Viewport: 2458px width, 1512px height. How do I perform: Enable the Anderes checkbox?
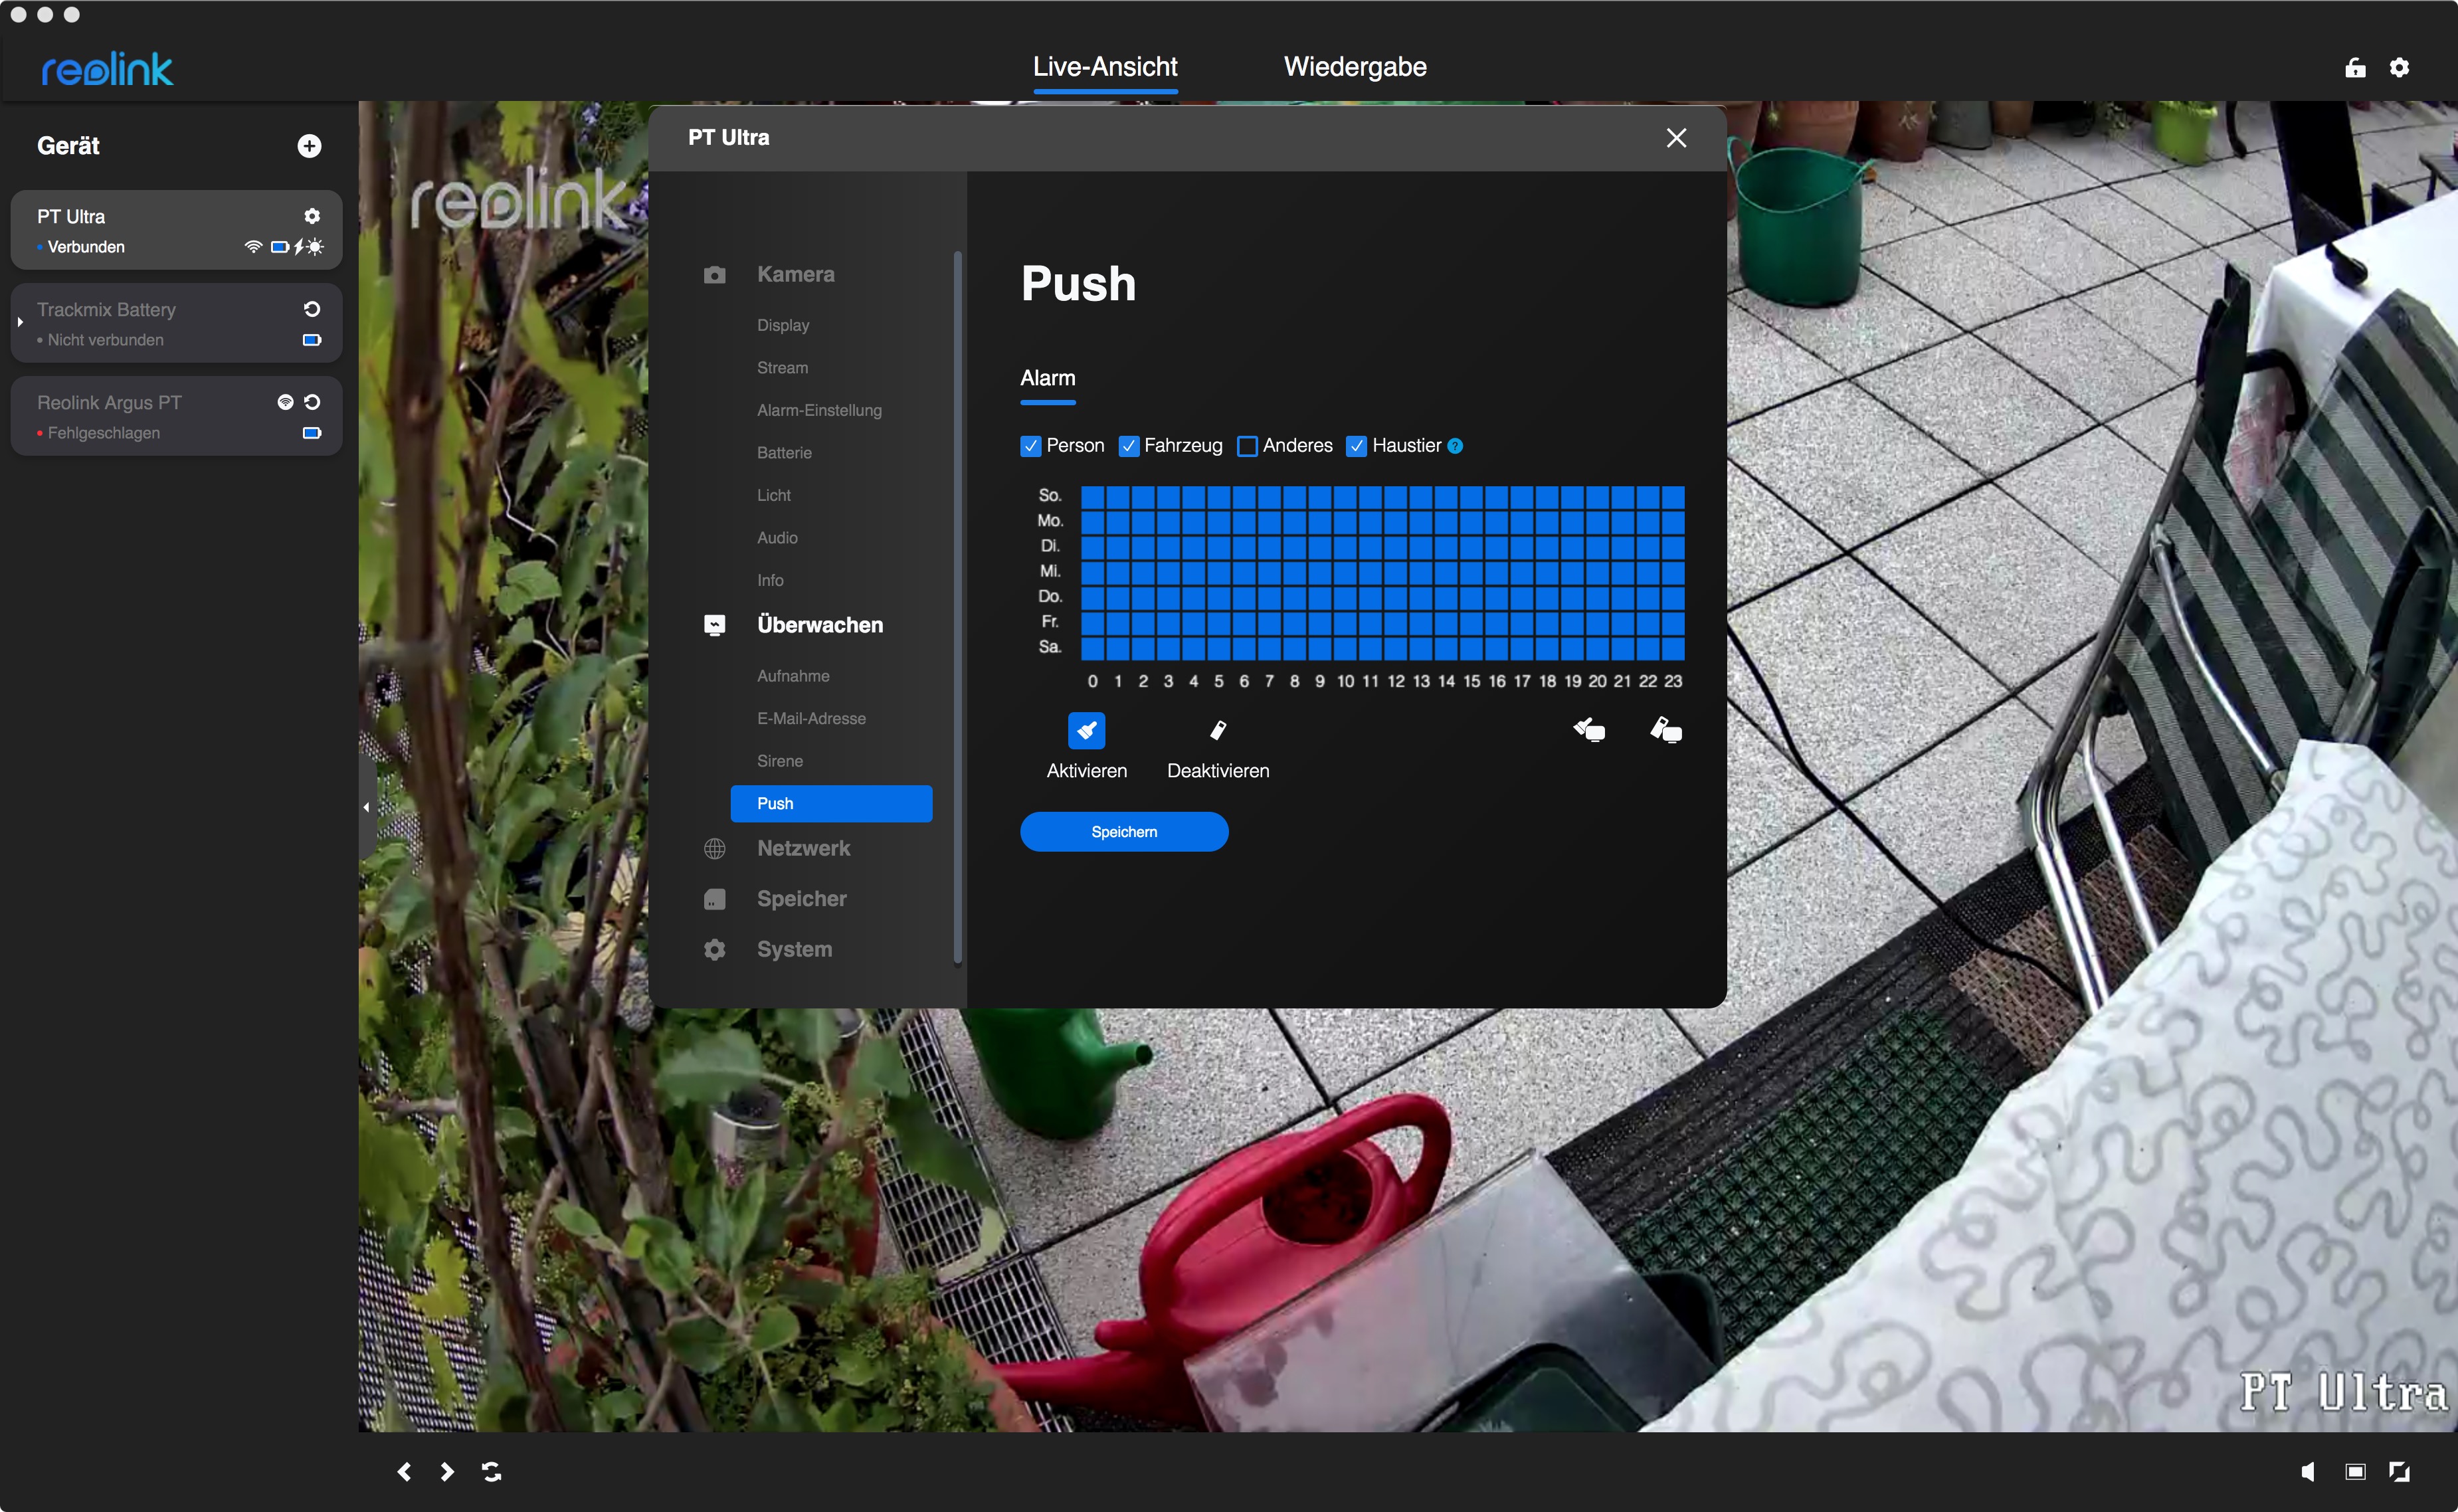pyautogui.click(x=1246, y=446)
